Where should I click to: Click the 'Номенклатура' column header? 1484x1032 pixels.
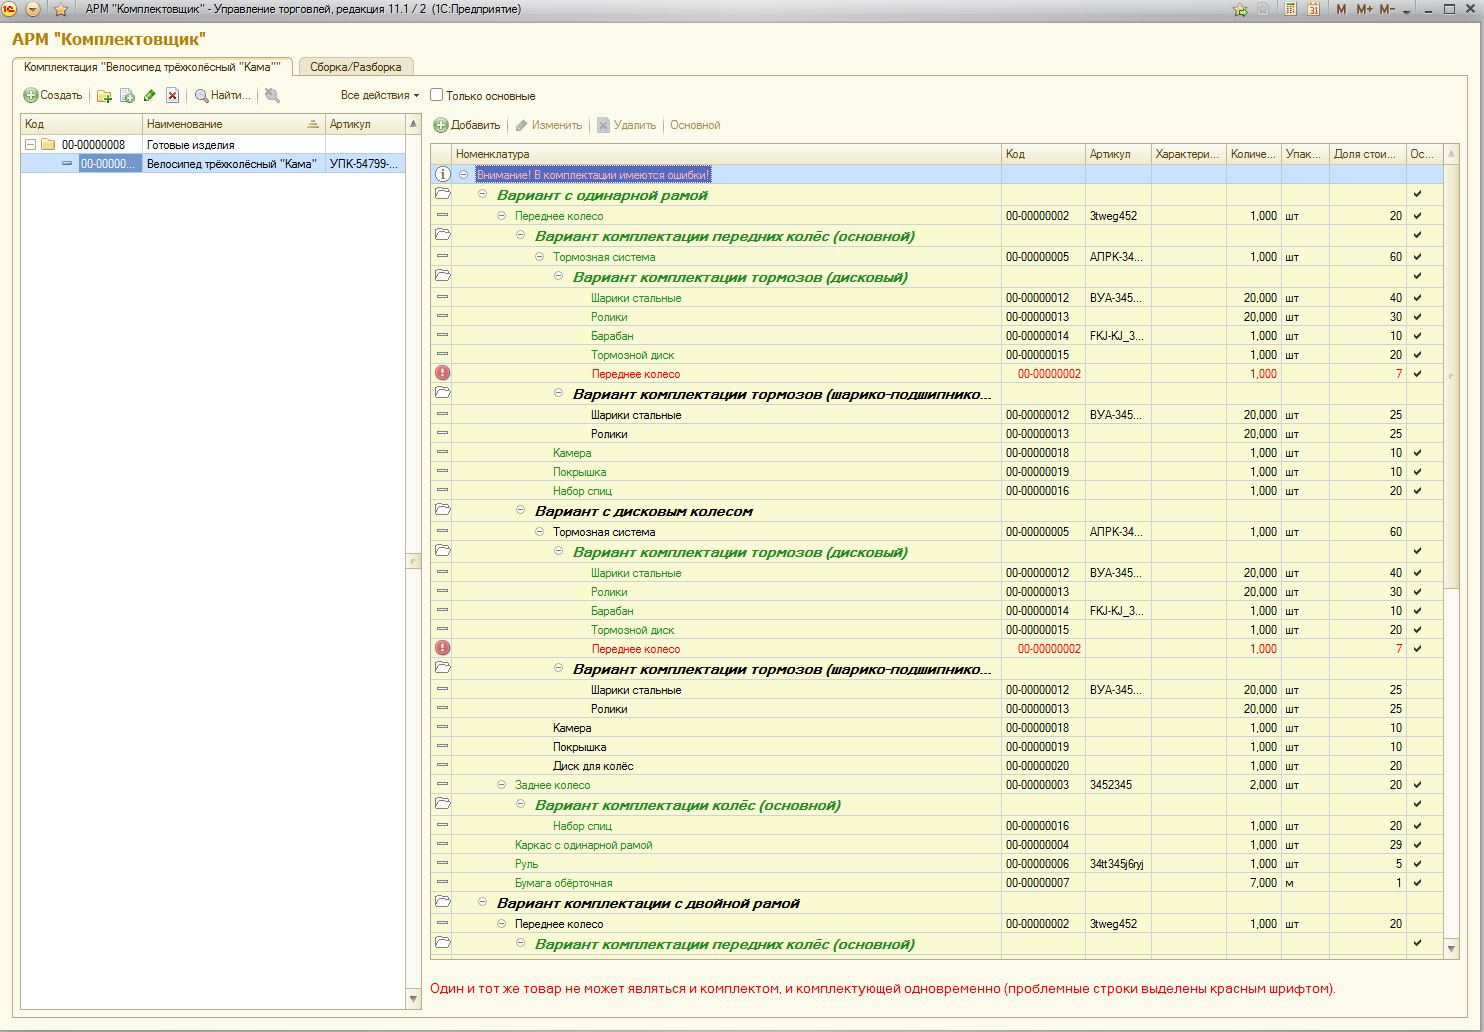[x=726, y=154]
